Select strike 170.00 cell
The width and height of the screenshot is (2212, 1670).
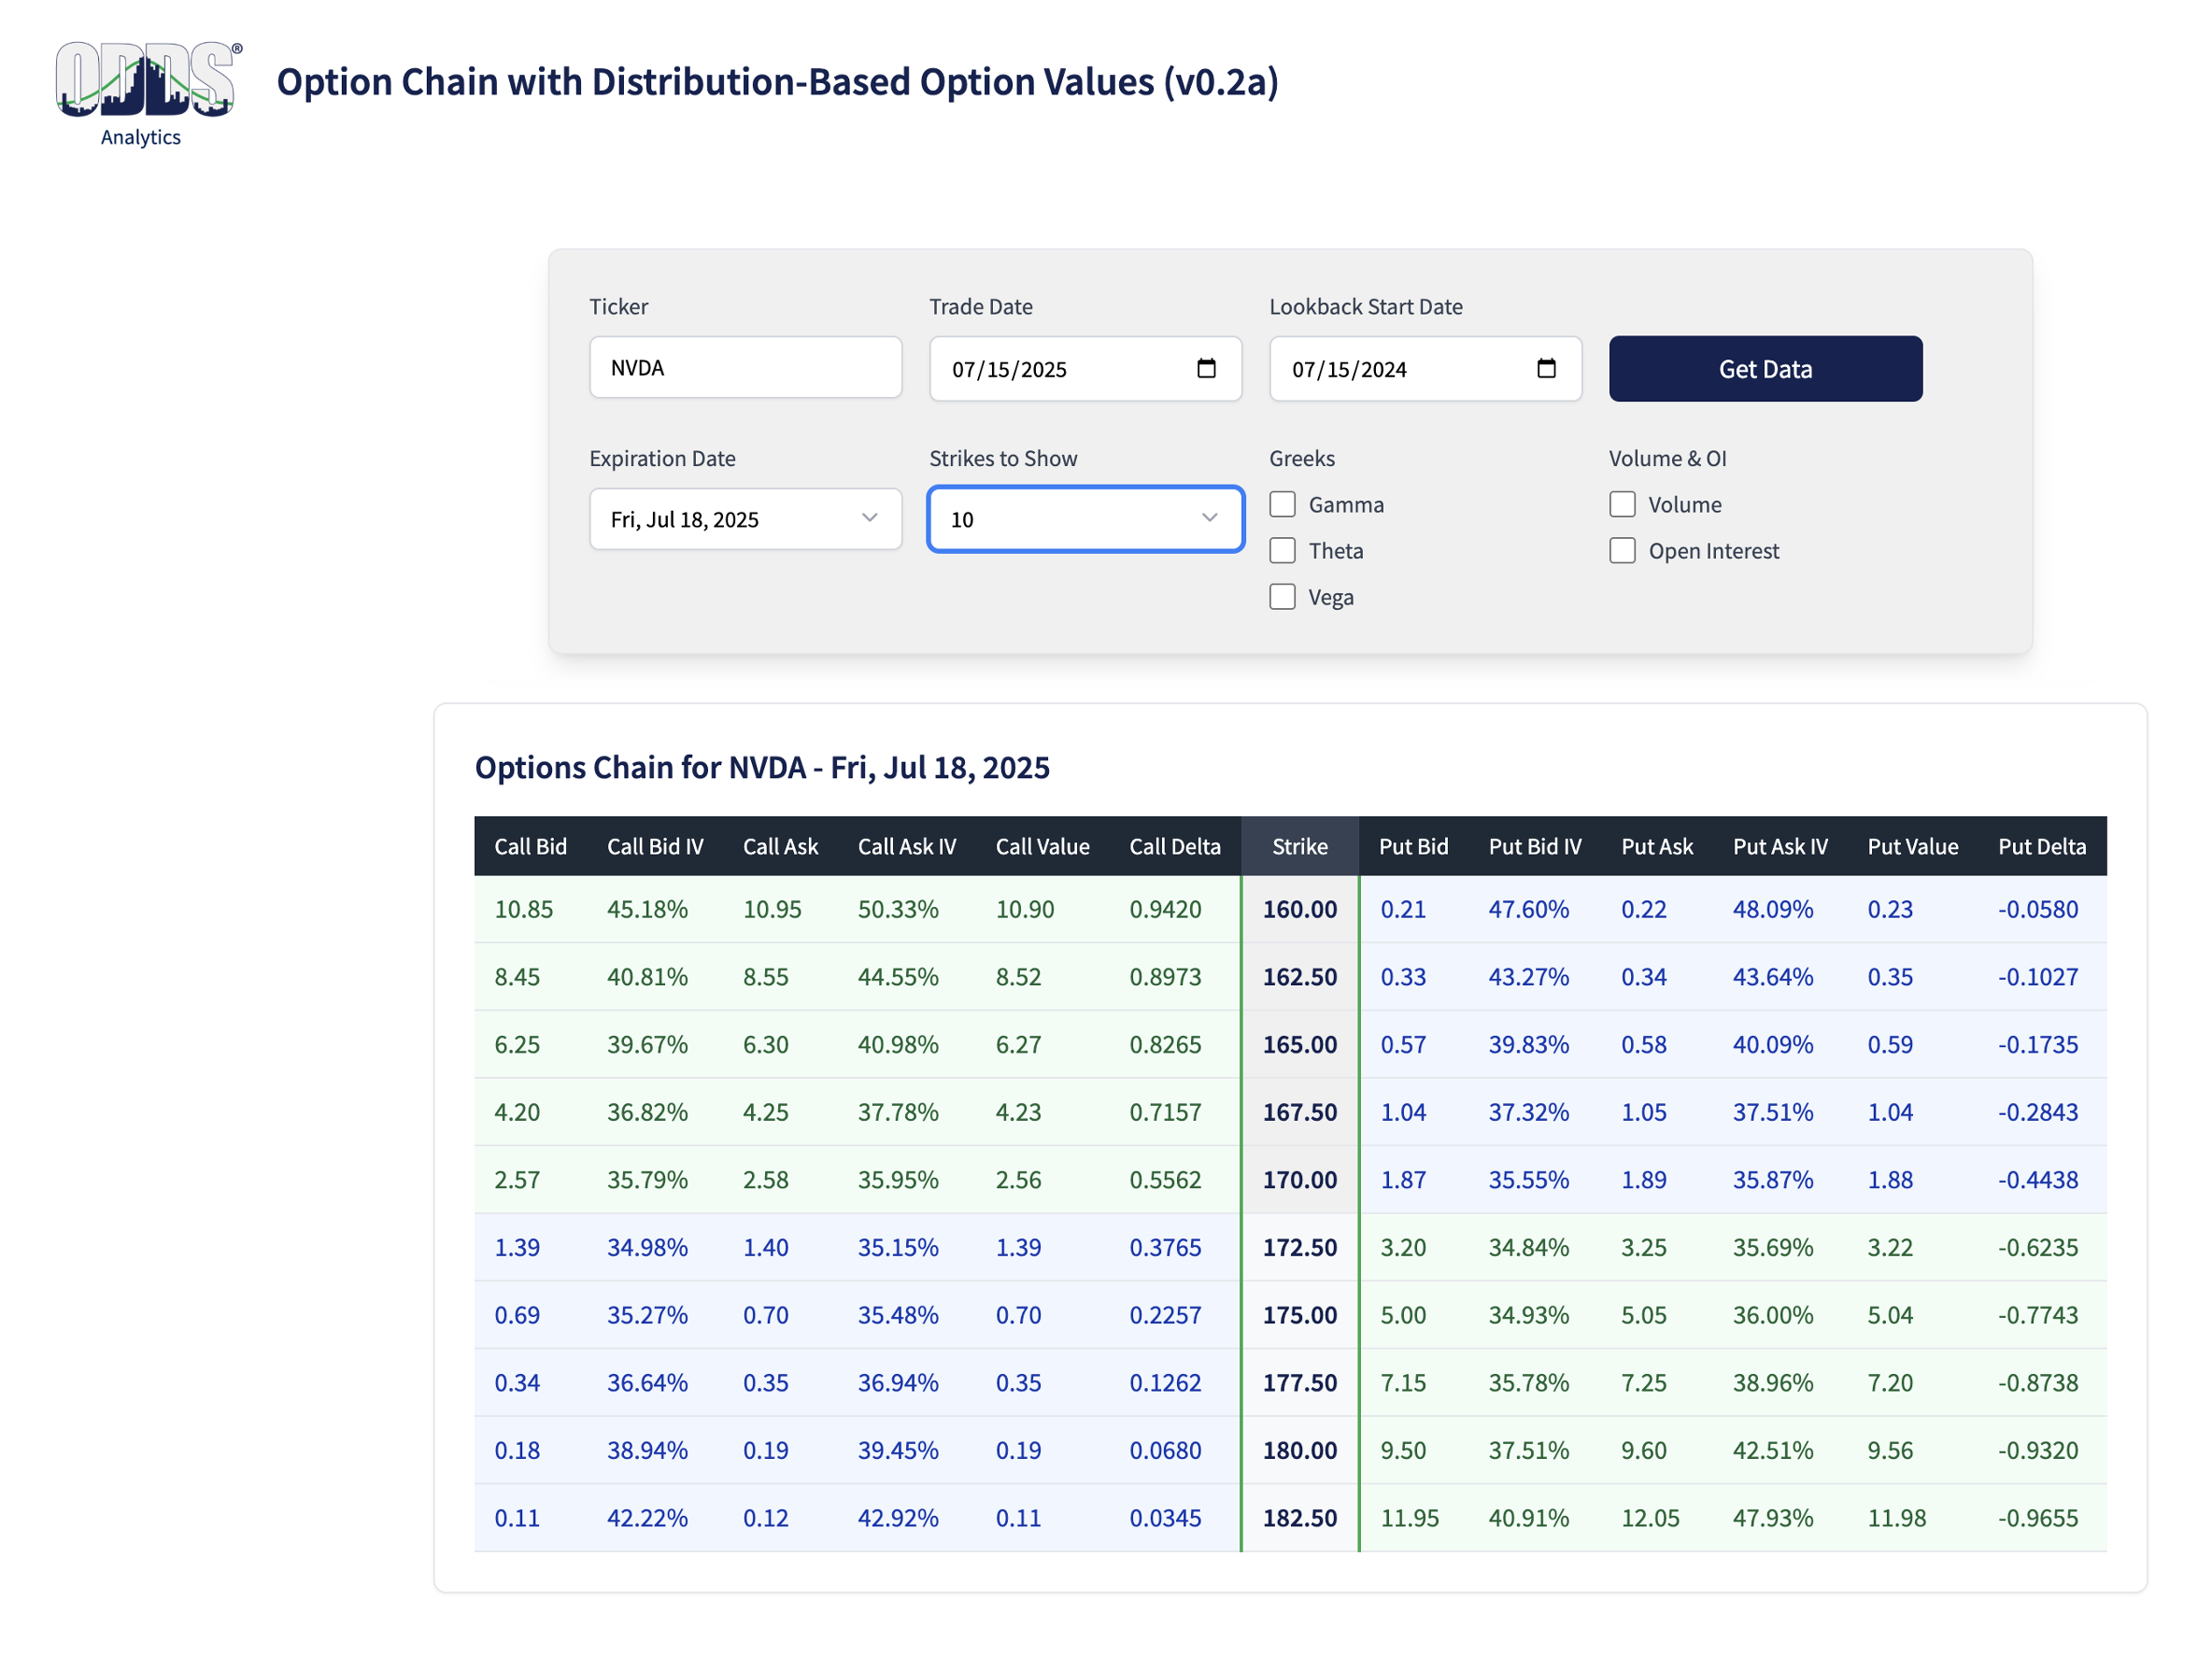[1300, 1180]
